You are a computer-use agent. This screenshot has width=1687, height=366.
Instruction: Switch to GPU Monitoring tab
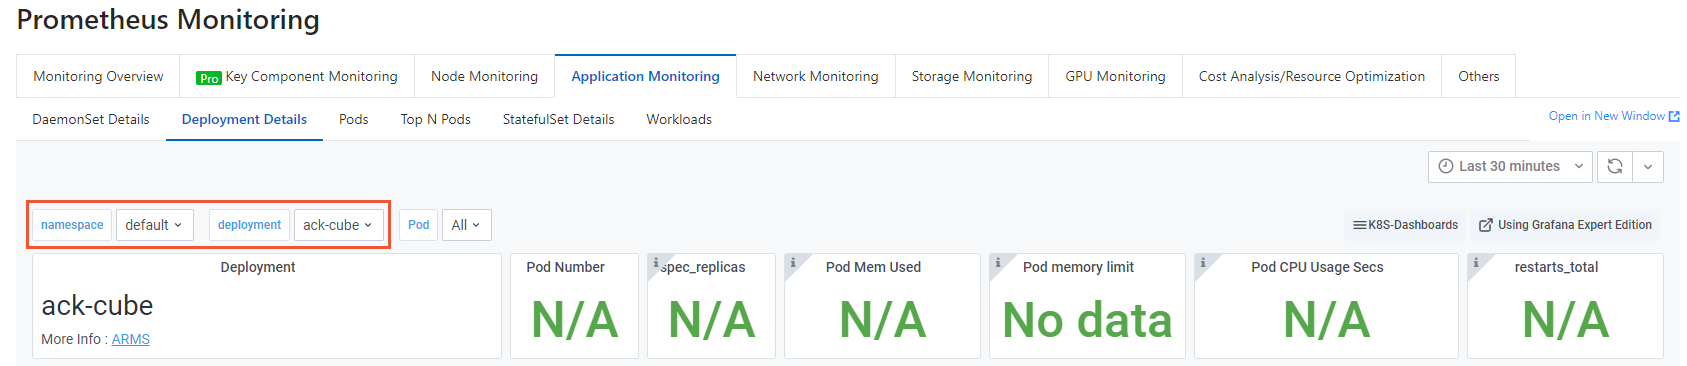pyautogui.click(x=1115, y=76)
